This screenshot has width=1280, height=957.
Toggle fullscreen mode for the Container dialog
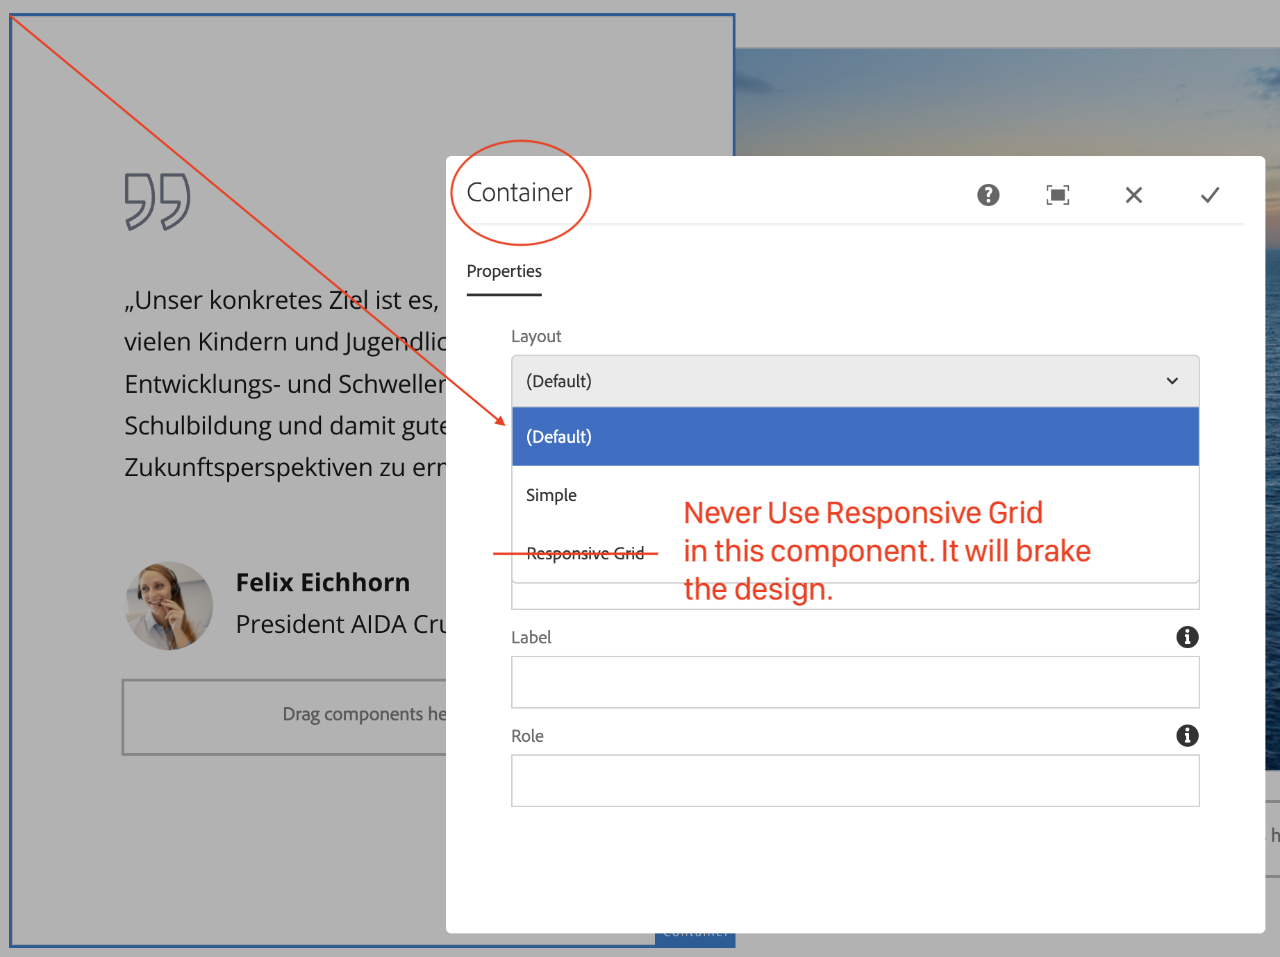tap(1058, 195)
